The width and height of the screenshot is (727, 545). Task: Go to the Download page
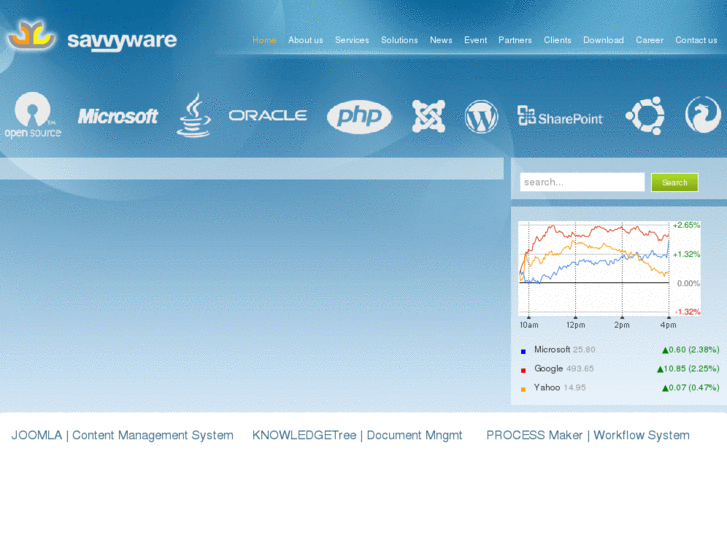tap(603, 40)
